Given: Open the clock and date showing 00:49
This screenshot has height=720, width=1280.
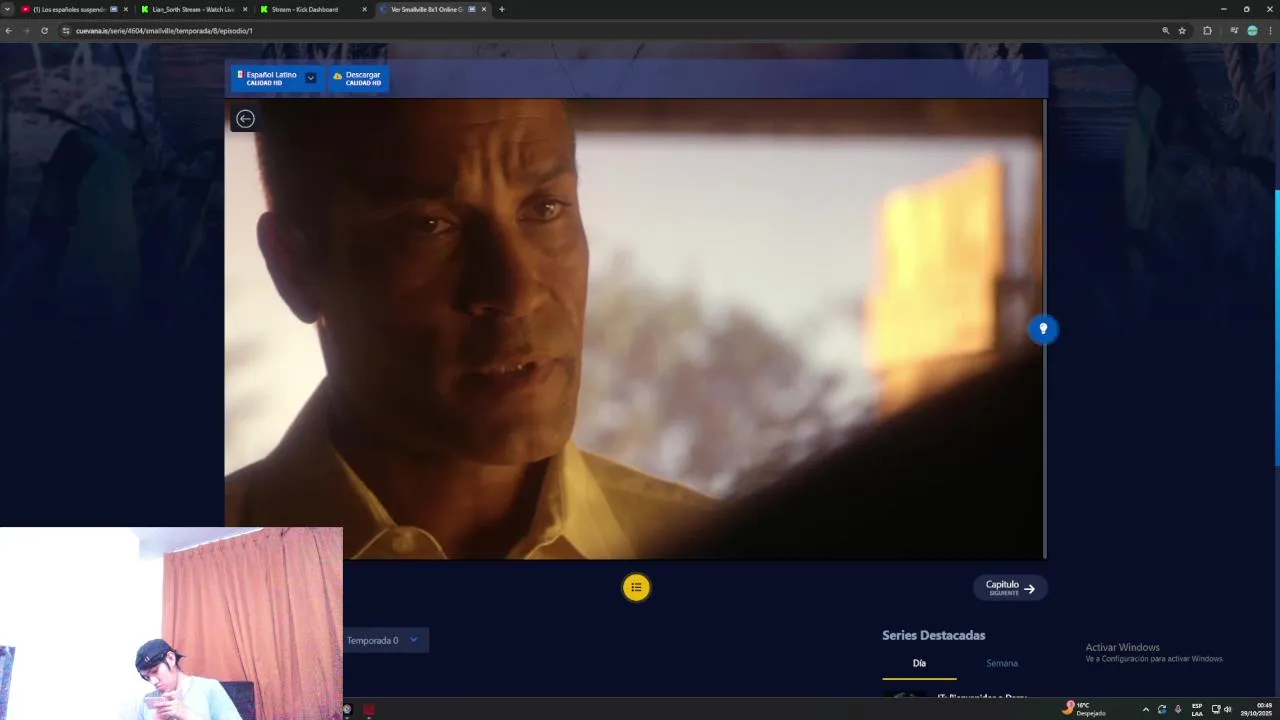Looking at the screenshot, I should point(1258,709).
